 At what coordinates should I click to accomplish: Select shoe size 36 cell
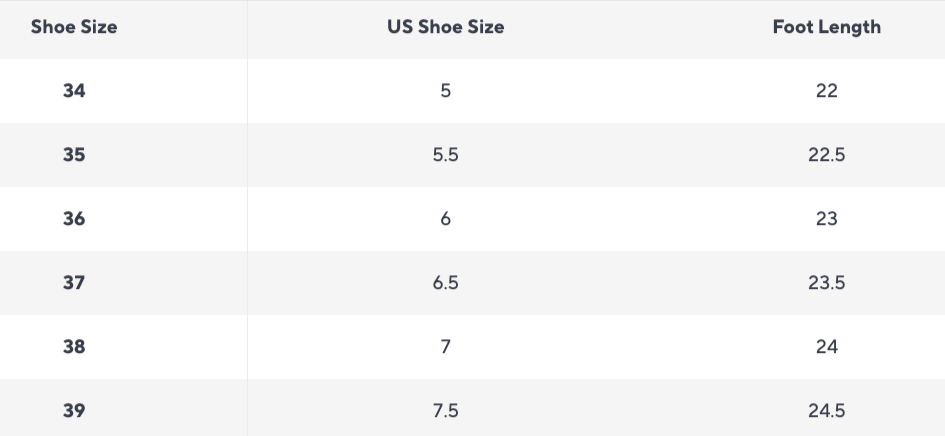click(74, 219)
